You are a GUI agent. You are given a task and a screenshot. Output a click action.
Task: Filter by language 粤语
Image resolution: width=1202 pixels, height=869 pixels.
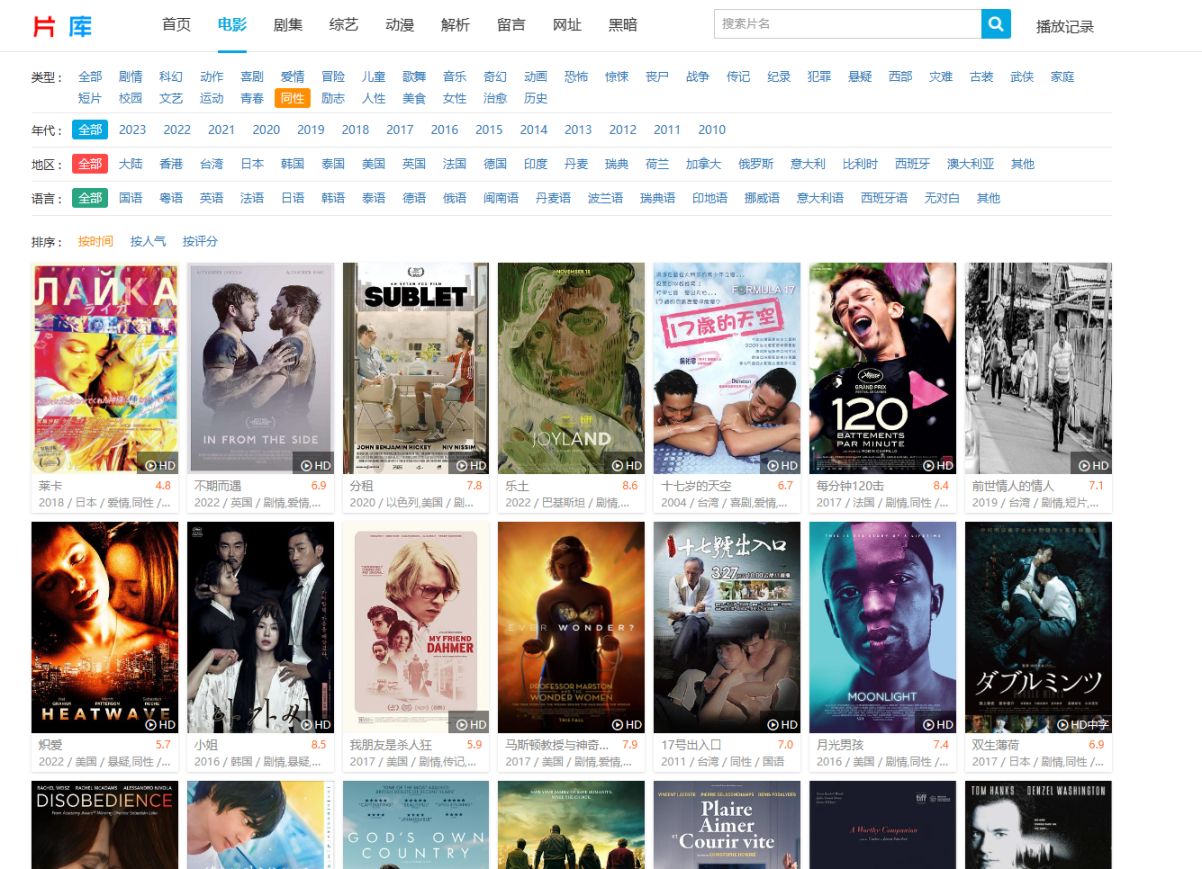pyautogui.click(x=171, y=198)
